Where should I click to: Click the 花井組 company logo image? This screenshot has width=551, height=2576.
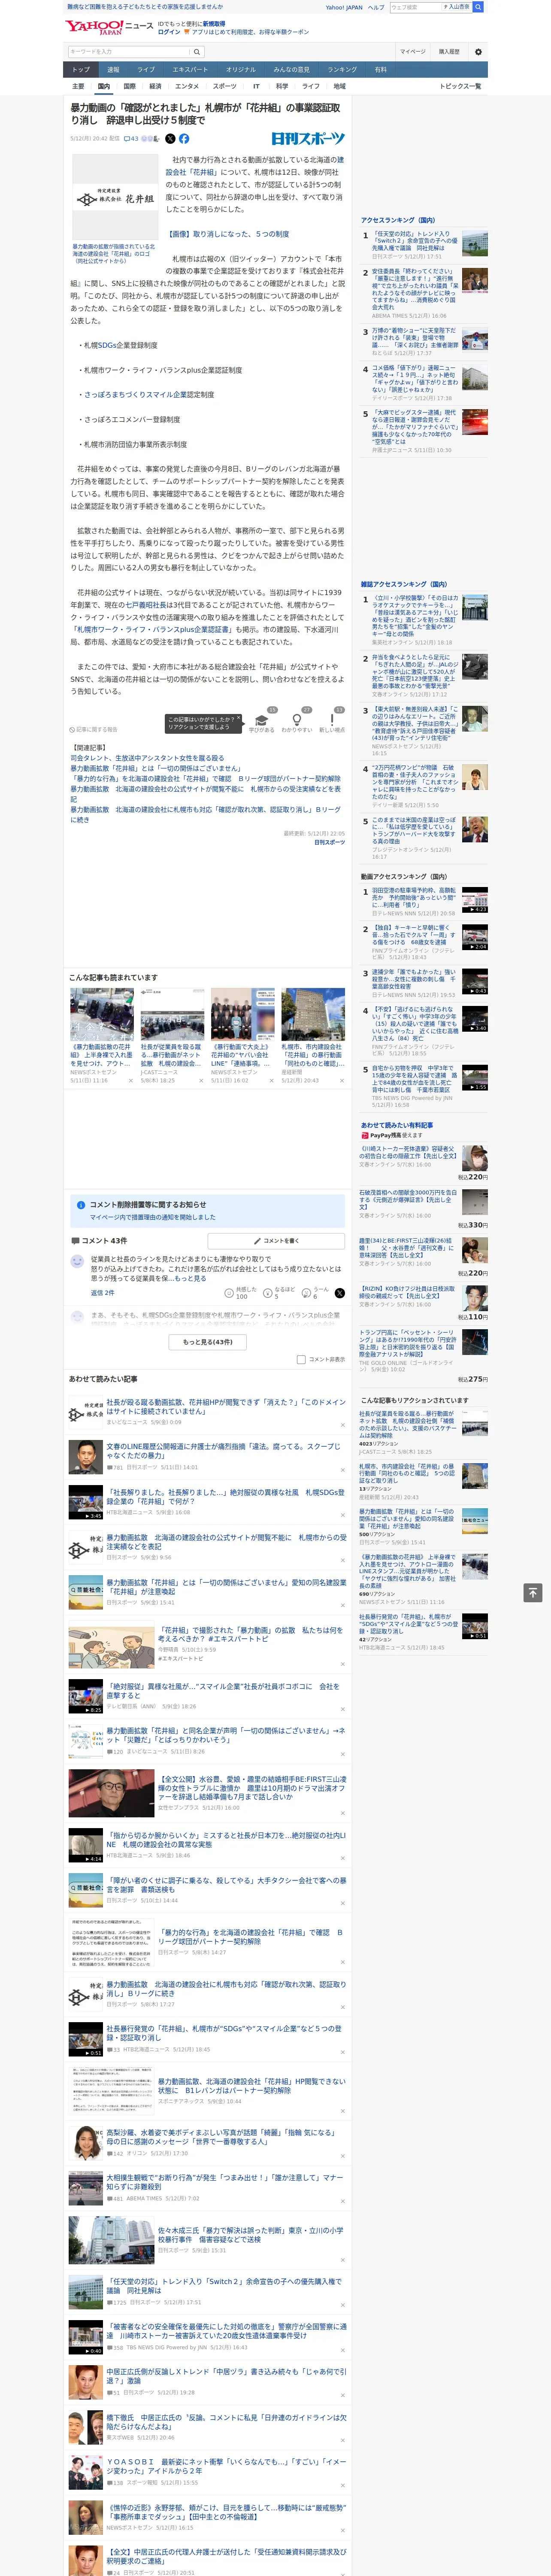(x=116, y=197)
